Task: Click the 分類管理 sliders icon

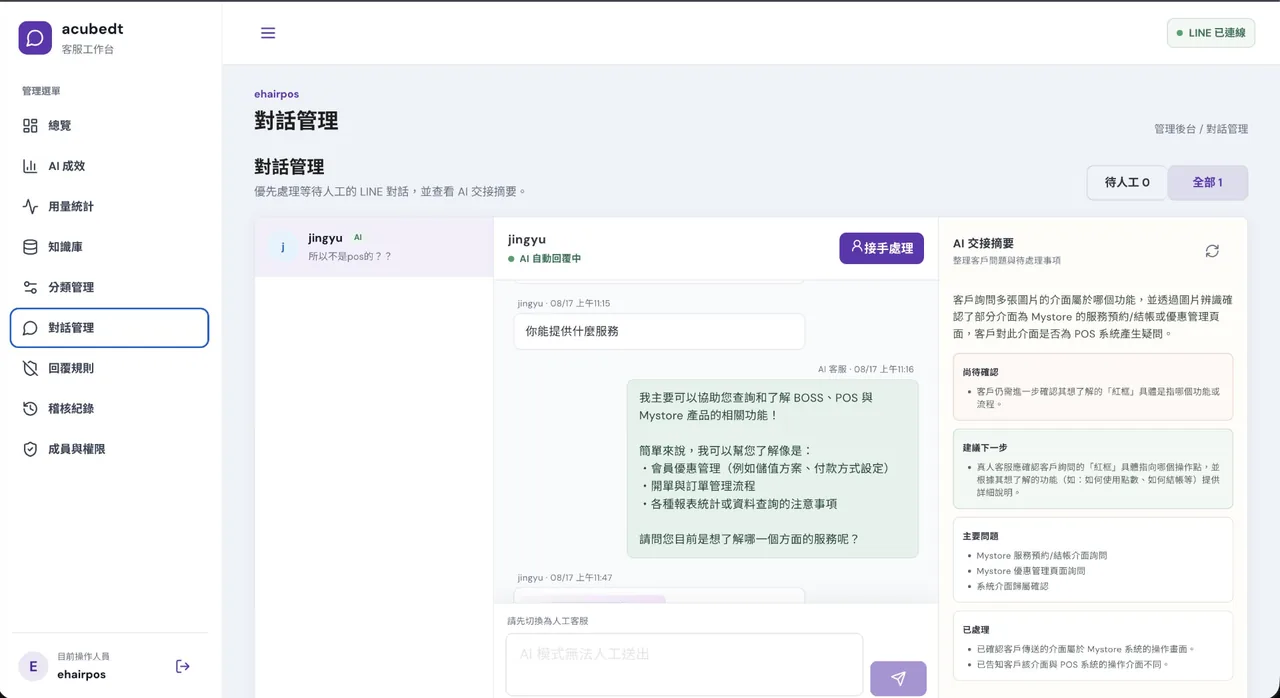Action: coord(30,287)
